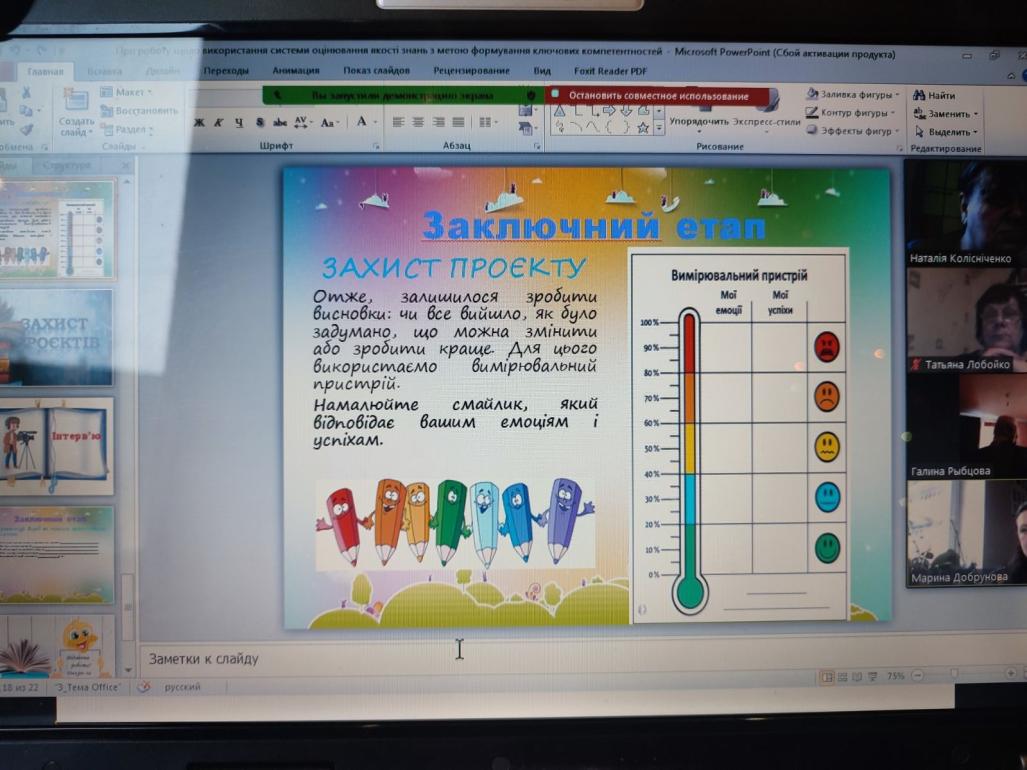The height and width of the screenshot is (770, 1027).
Task: Toggle text shadow (S)
Action: pos(259,122)
